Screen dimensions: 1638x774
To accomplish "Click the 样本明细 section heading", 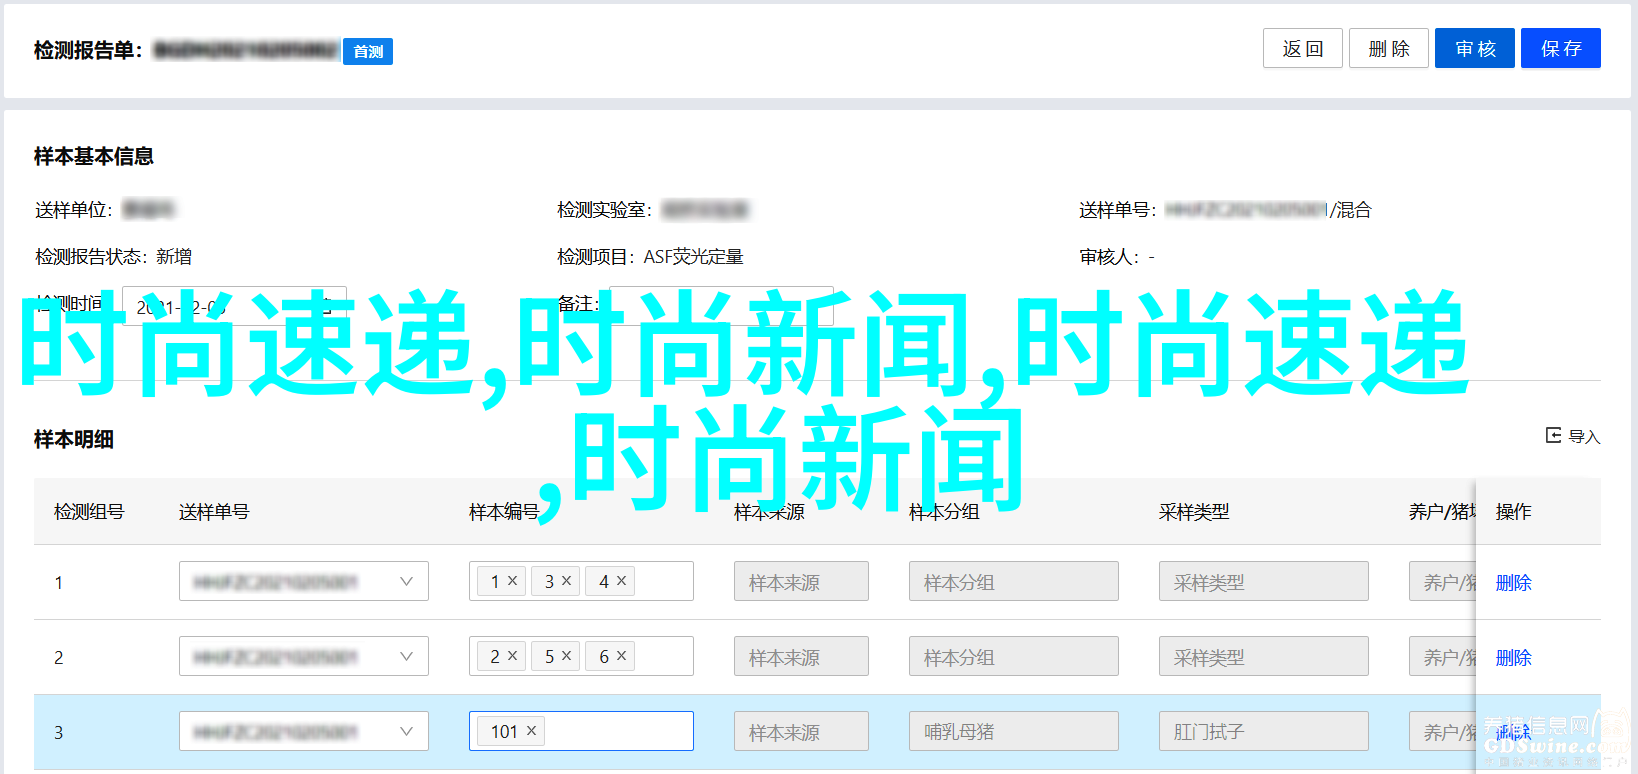I will click(x=74, y=439).
